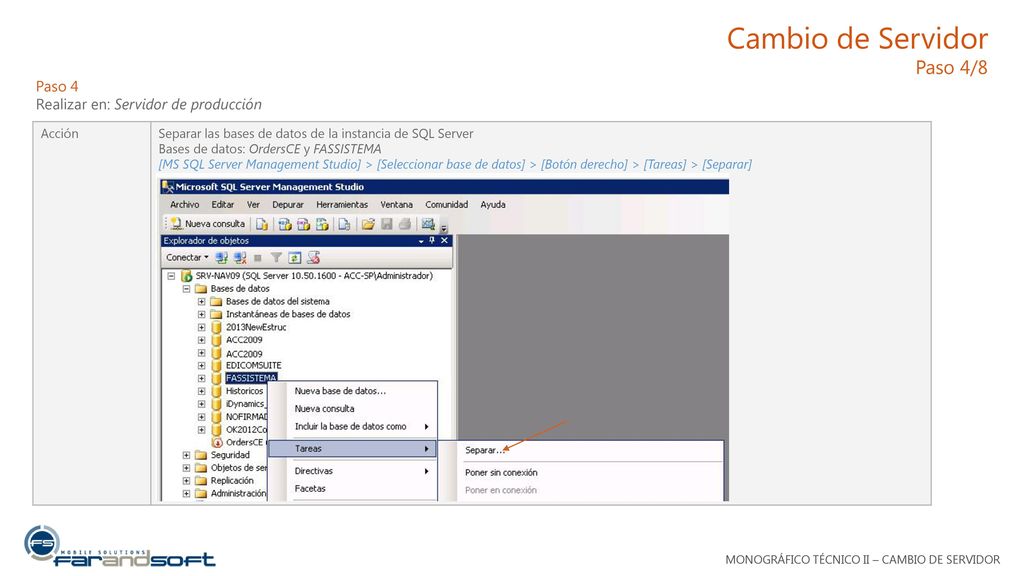The image size is (1024, 576).
Task: Click the SSMS title bar application icon
Action: click(x=168, y=187)
